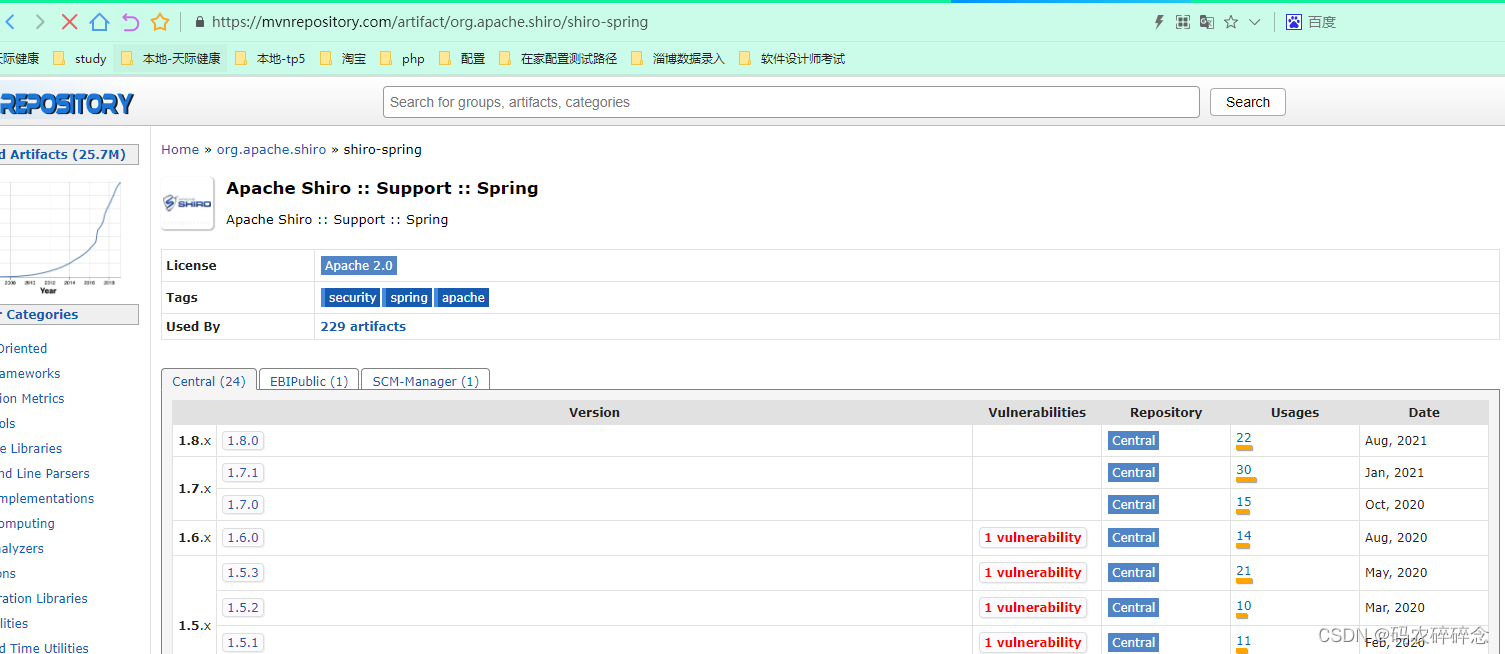Click the lock icon in address bar

pyautogui.click(x=200, y=22)
